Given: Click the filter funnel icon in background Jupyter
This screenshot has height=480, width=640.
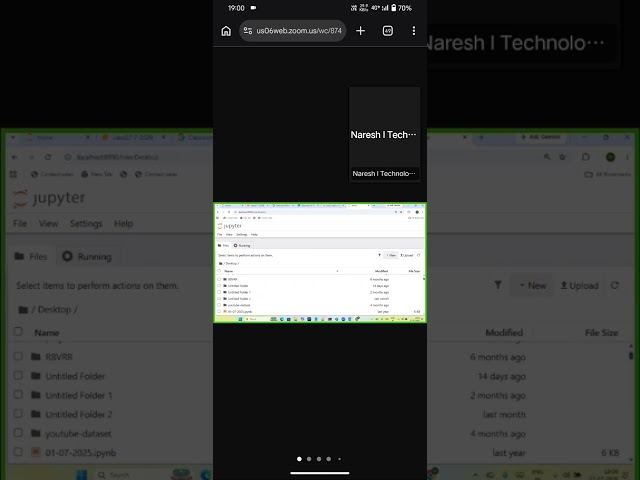Looking at the screenshot, I should (498, 285).
